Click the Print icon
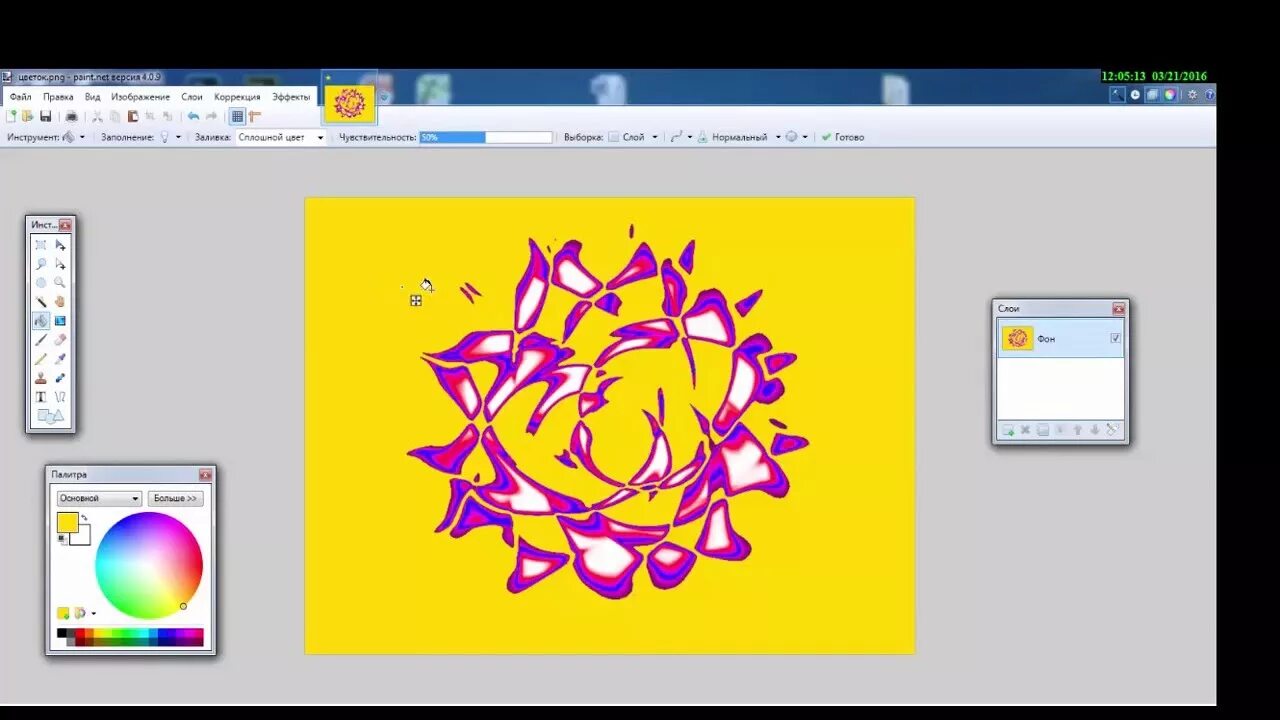This screenshot has height=720, width=1280. pos(71,116)
